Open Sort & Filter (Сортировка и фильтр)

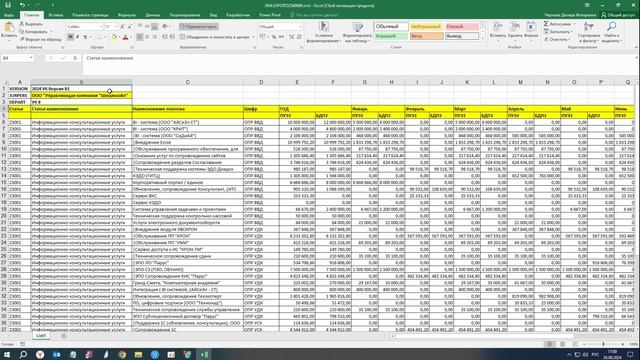(589, 32)
